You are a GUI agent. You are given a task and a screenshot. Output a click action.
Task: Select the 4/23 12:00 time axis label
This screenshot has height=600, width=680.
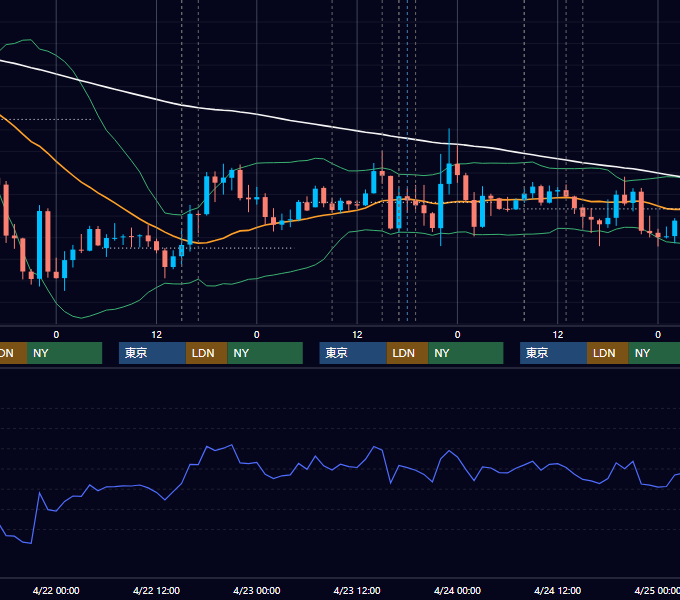click(x=357, y=590)
